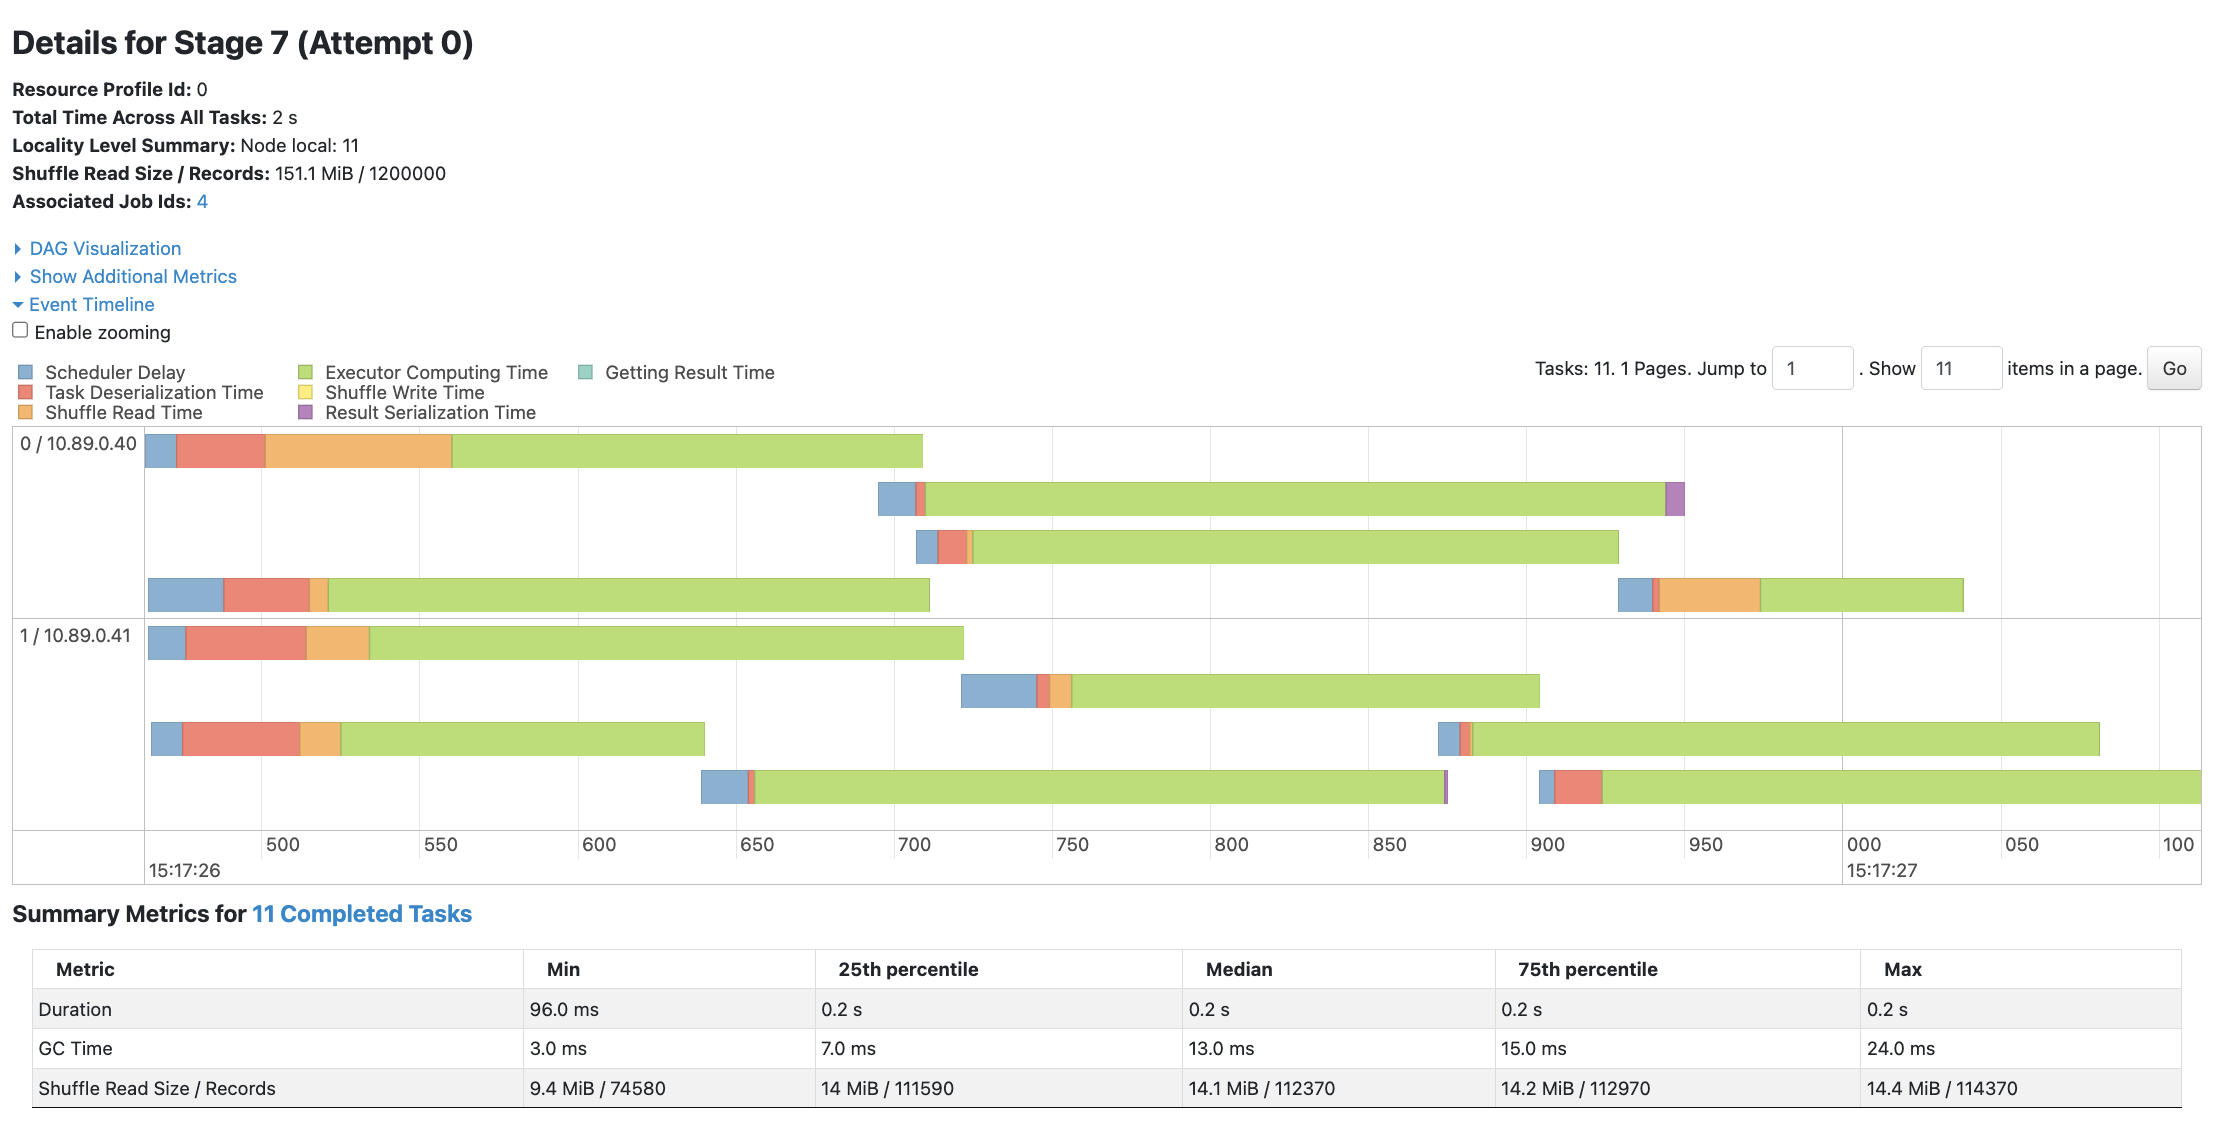Viewport: 2216px width, 1124px height.
Task: Open the 11 Completed Tasks link
Action: tap(362, 914)
